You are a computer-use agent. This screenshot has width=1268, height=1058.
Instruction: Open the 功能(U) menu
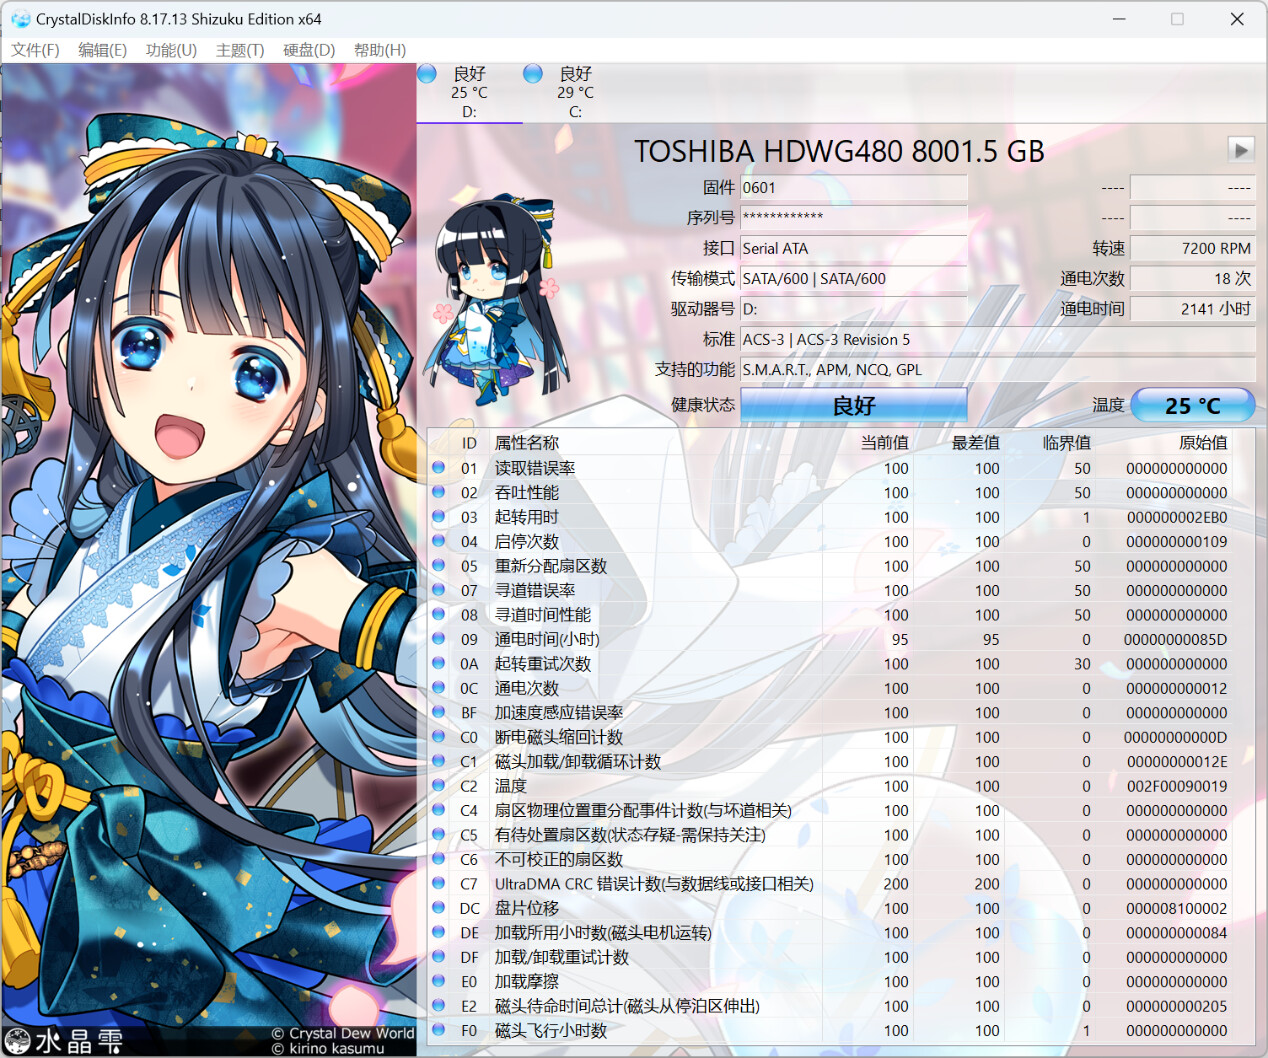pyautogui.click(x=171, y=50)
